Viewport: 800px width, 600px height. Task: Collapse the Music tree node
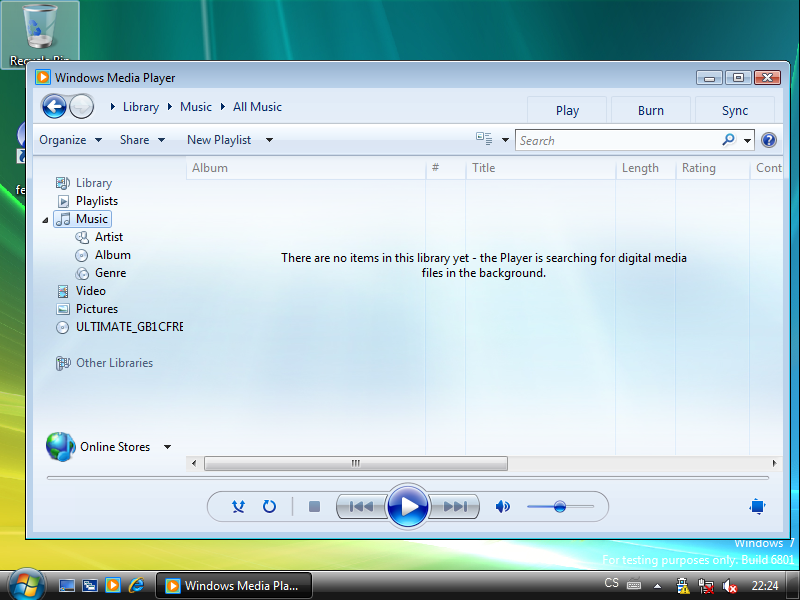[45, 220]
